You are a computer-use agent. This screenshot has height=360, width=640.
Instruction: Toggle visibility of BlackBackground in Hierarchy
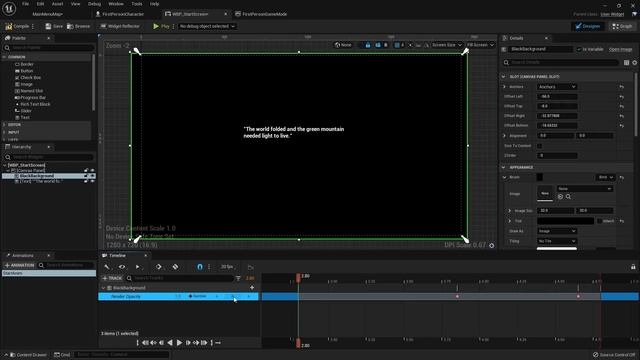coord(92,176)
